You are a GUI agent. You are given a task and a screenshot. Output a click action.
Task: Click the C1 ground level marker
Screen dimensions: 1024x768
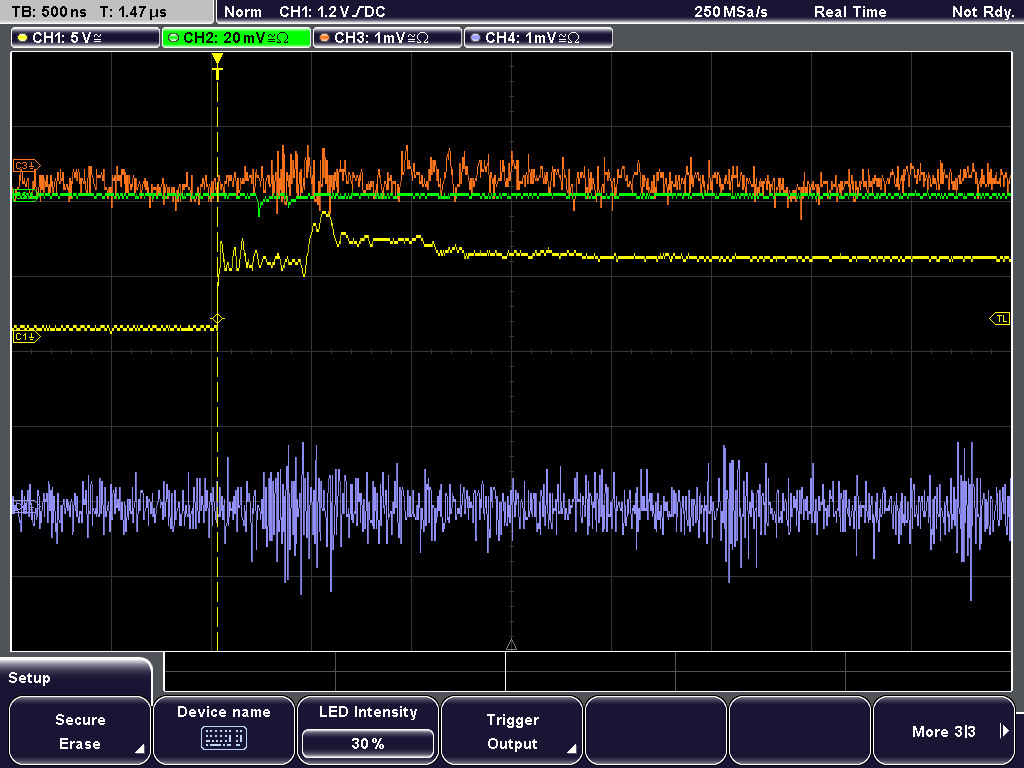[27, 337]
